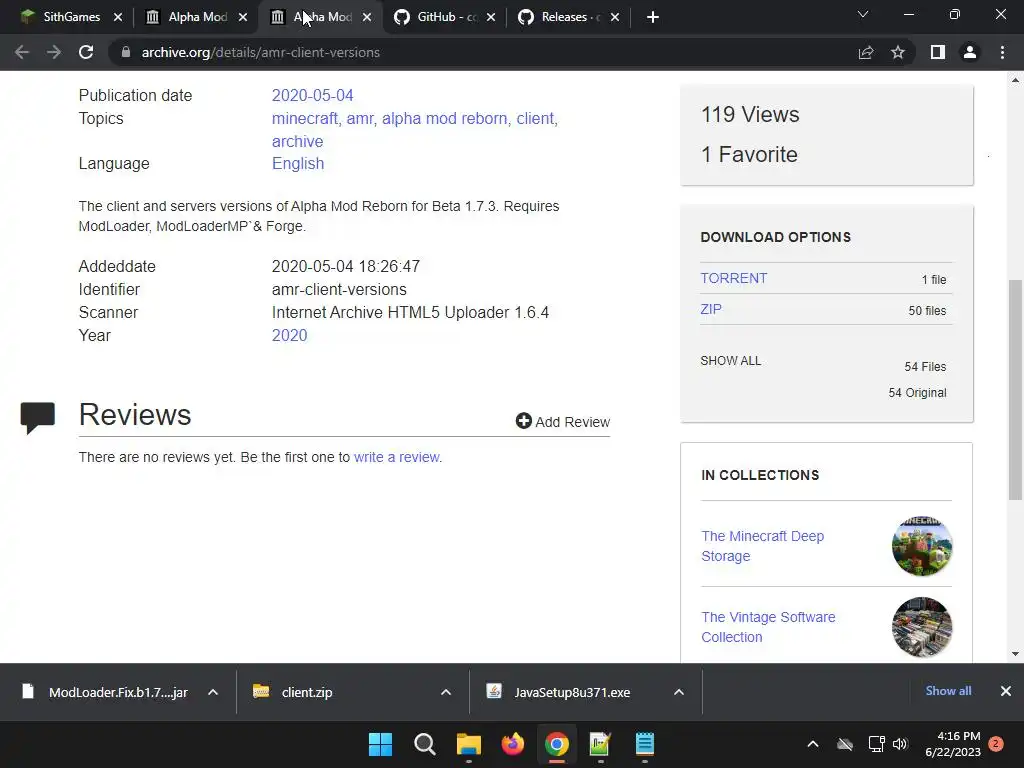This screenshot has width=1024, height=768.
Task: Open the English language link
Action: [x=298, y=163]
